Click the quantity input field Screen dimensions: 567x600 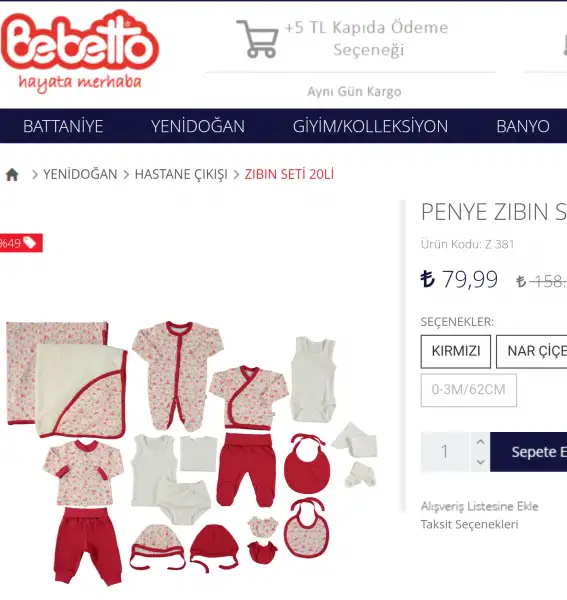pyautogui.click(x=445, y=452)
